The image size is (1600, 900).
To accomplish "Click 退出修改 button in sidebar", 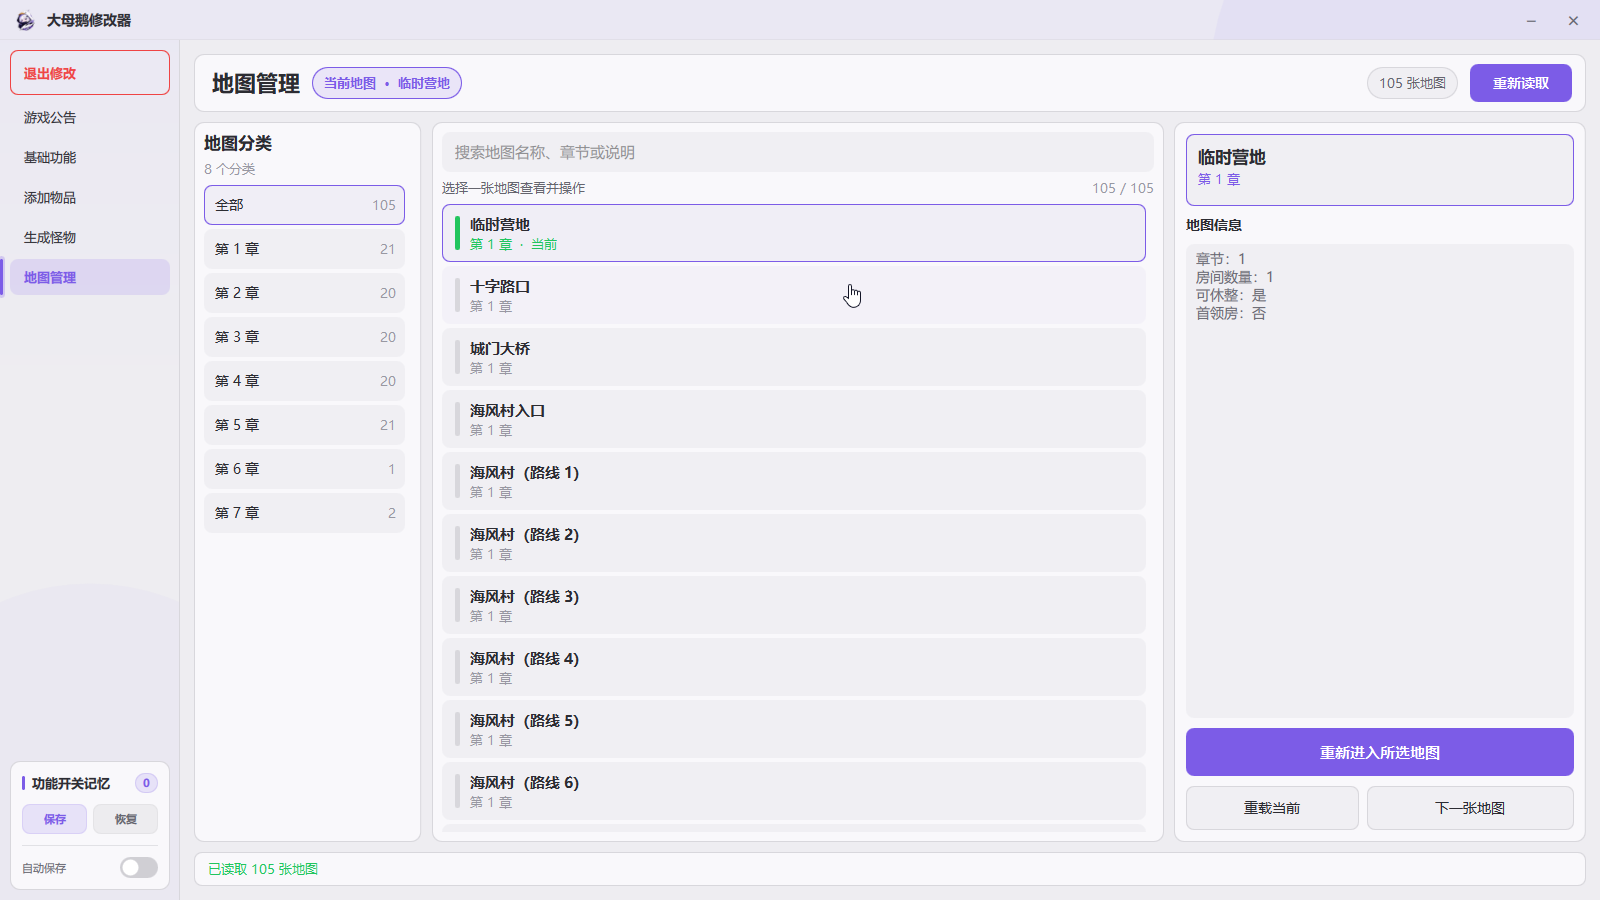I will (90, 73).
